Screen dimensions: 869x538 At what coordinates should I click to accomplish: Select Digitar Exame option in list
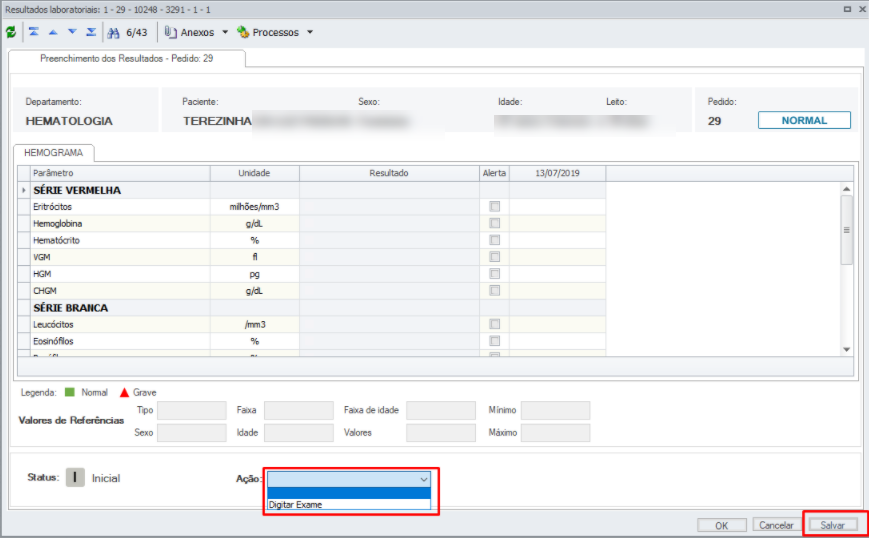[x=349, y=505]
